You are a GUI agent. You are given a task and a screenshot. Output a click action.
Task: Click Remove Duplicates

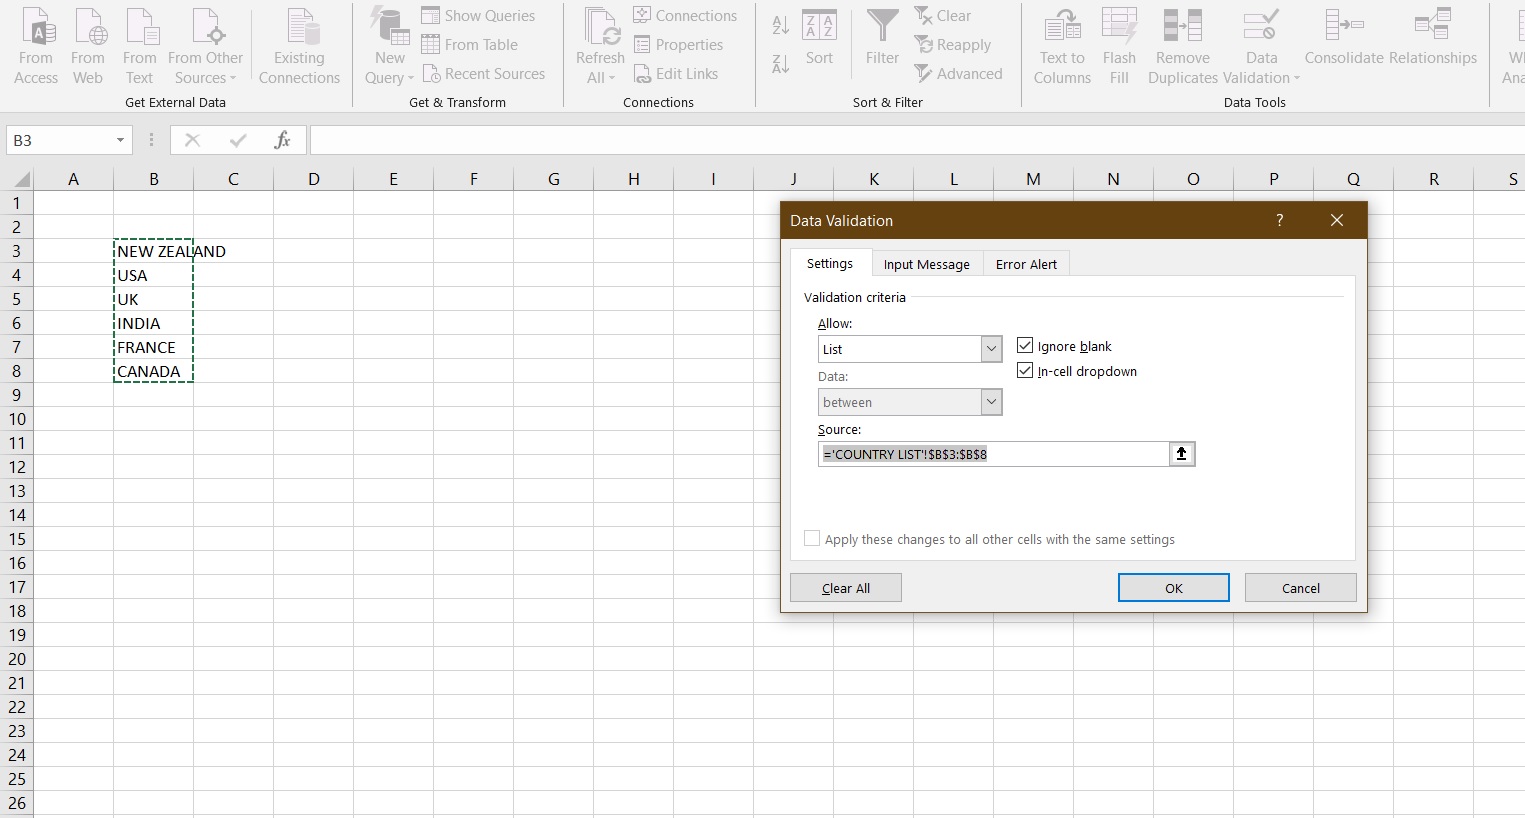1183,46
